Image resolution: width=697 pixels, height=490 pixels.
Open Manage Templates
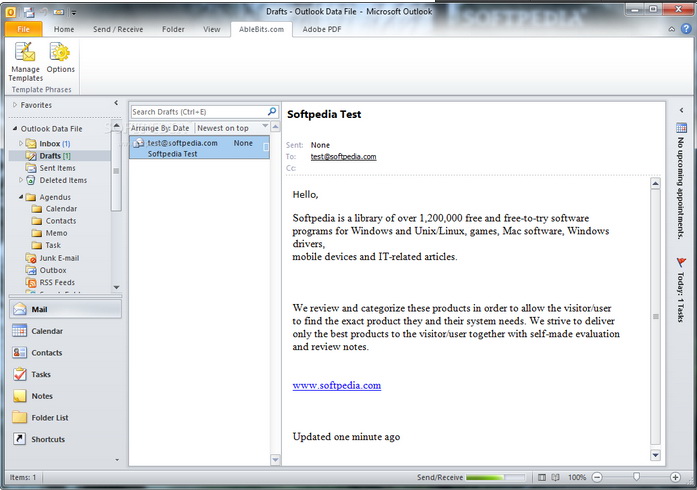tap(25, 62)
